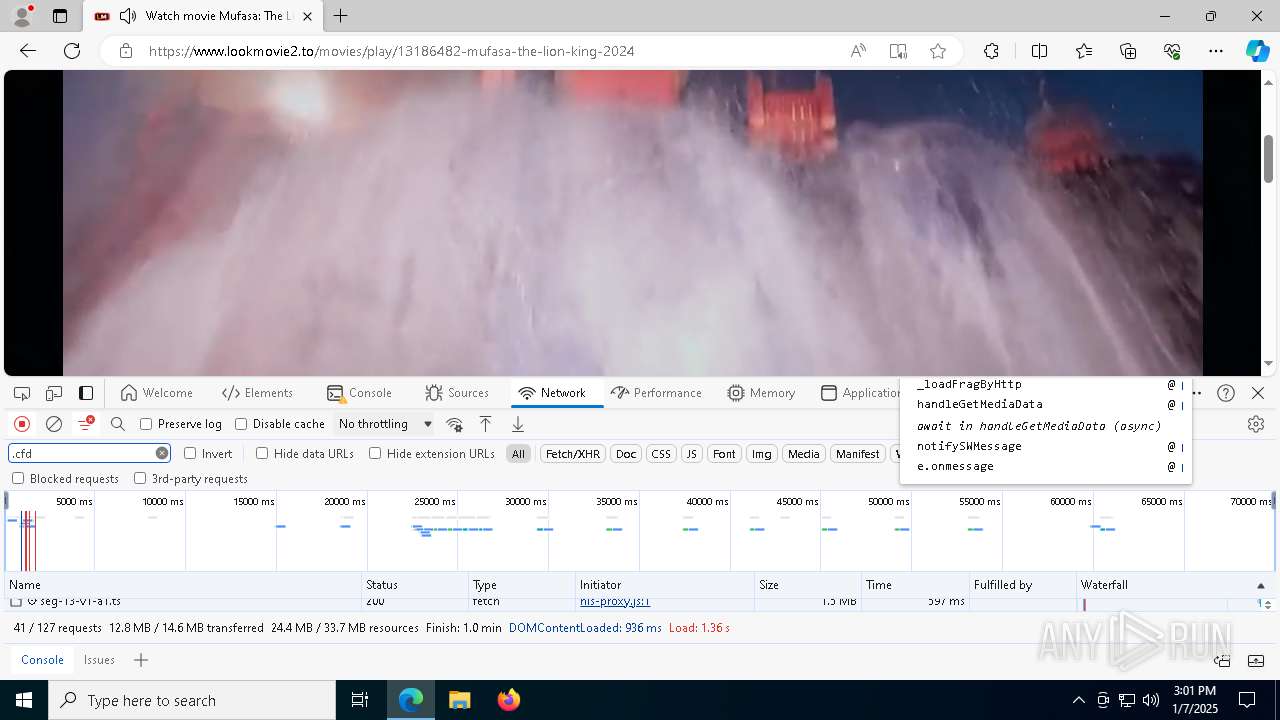Open the Application tab
Screen dimensions: 1280x720
click(x=860, y=393)
